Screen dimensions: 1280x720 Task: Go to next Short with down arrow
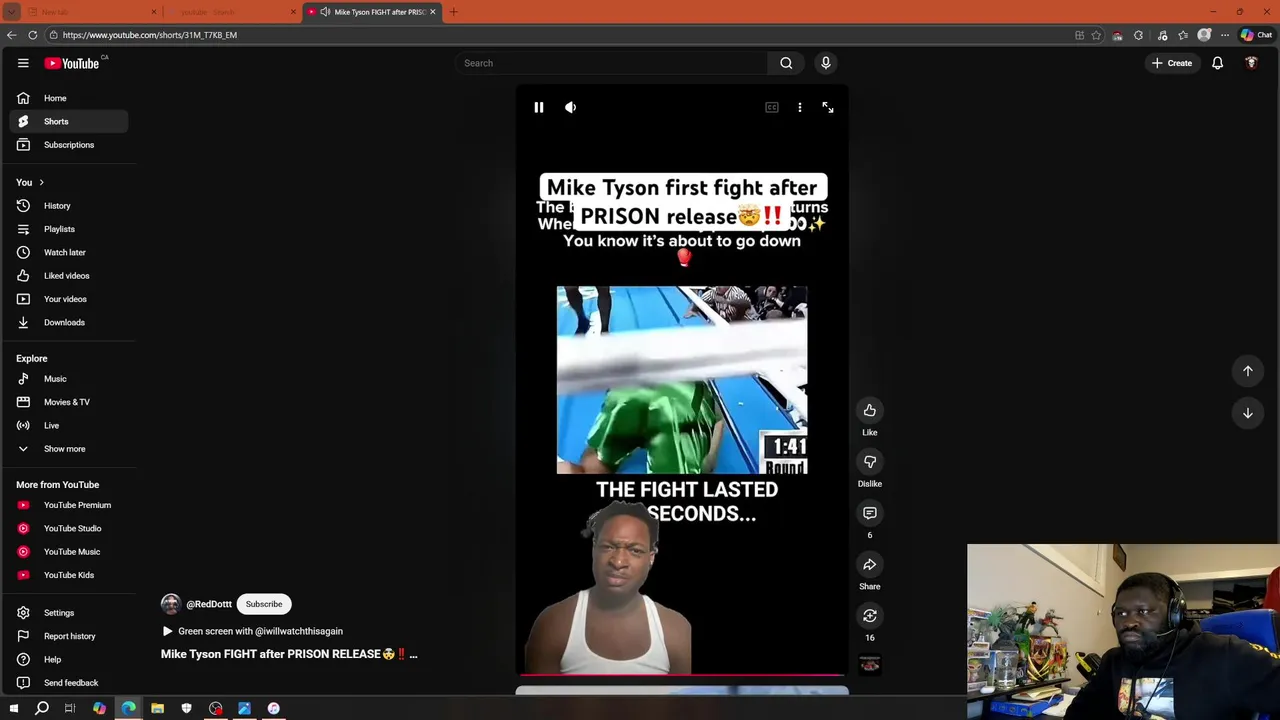pyautogui.click(x=1248, y=413)
